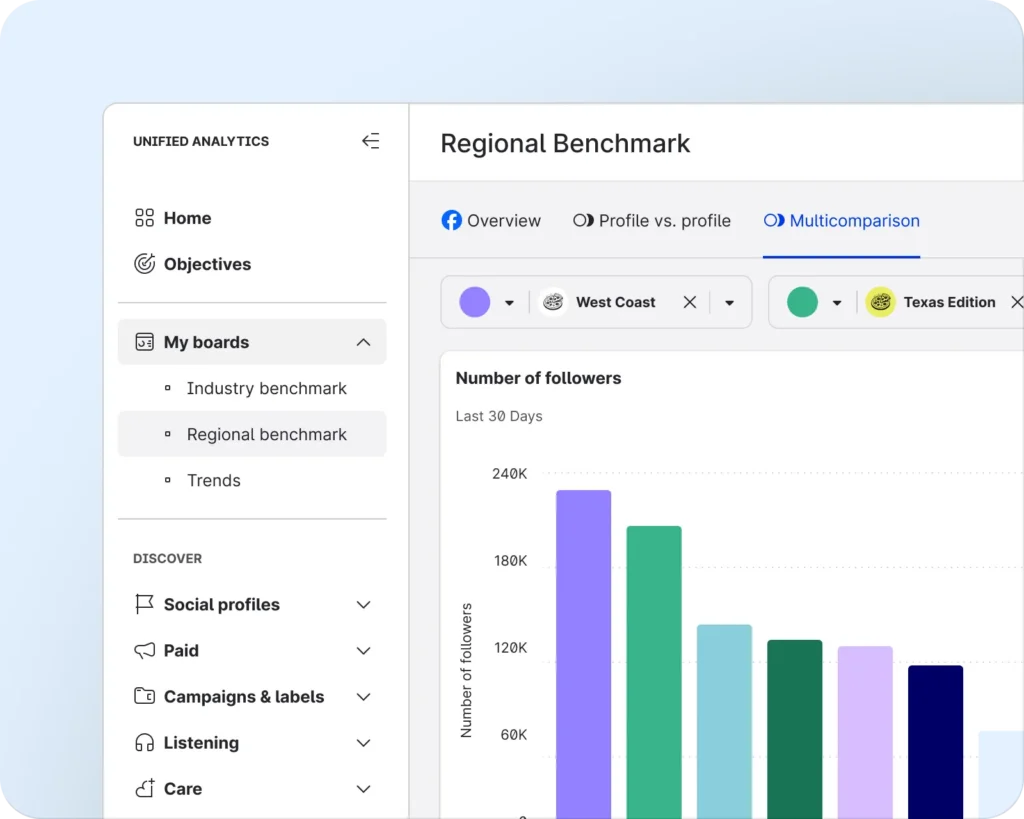Remove the West Coast profile
Viewport: 1024px width, 819px height.
pyautogui.click(x=689, y=302)
